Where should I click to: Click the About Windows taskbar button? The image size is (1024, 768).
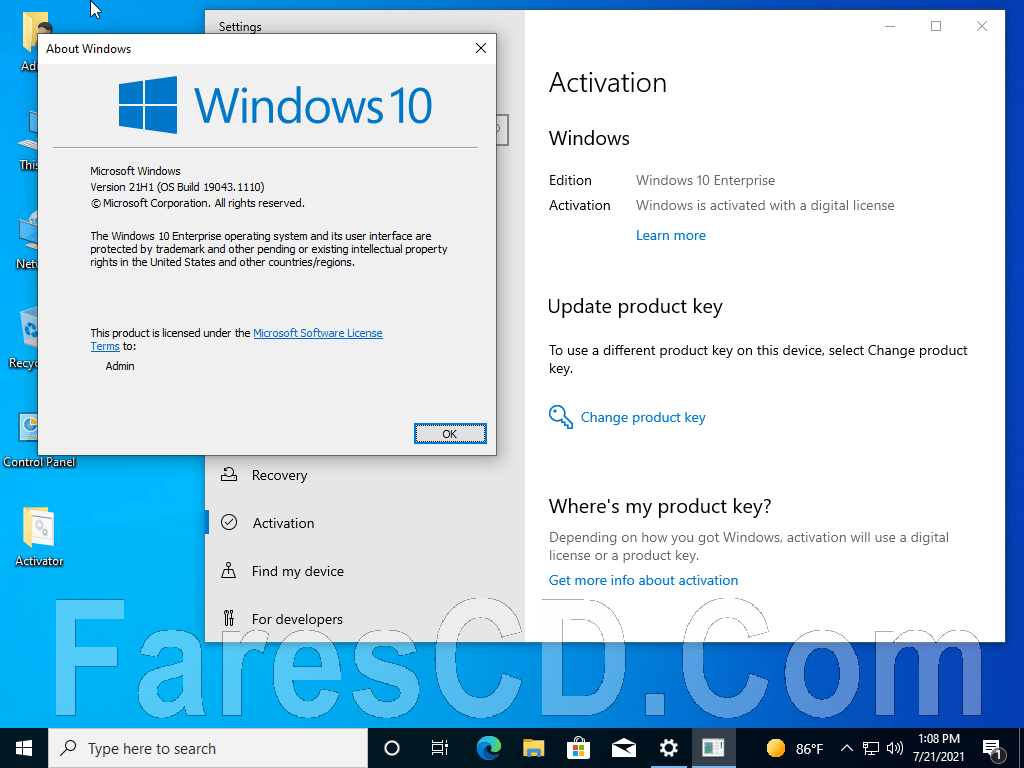(x=713, y=748)
